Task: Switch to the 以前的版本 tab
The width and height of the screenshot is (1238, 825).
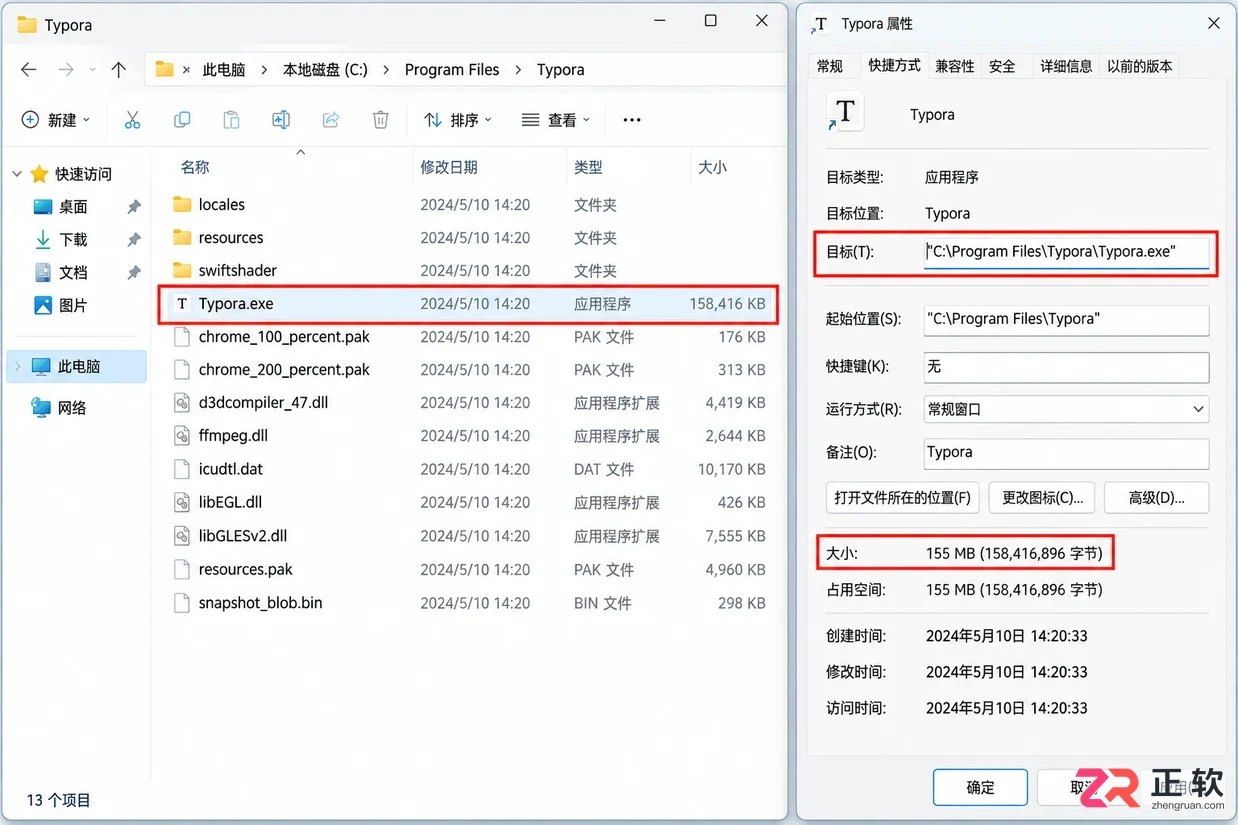Action: pos(1139,66)
